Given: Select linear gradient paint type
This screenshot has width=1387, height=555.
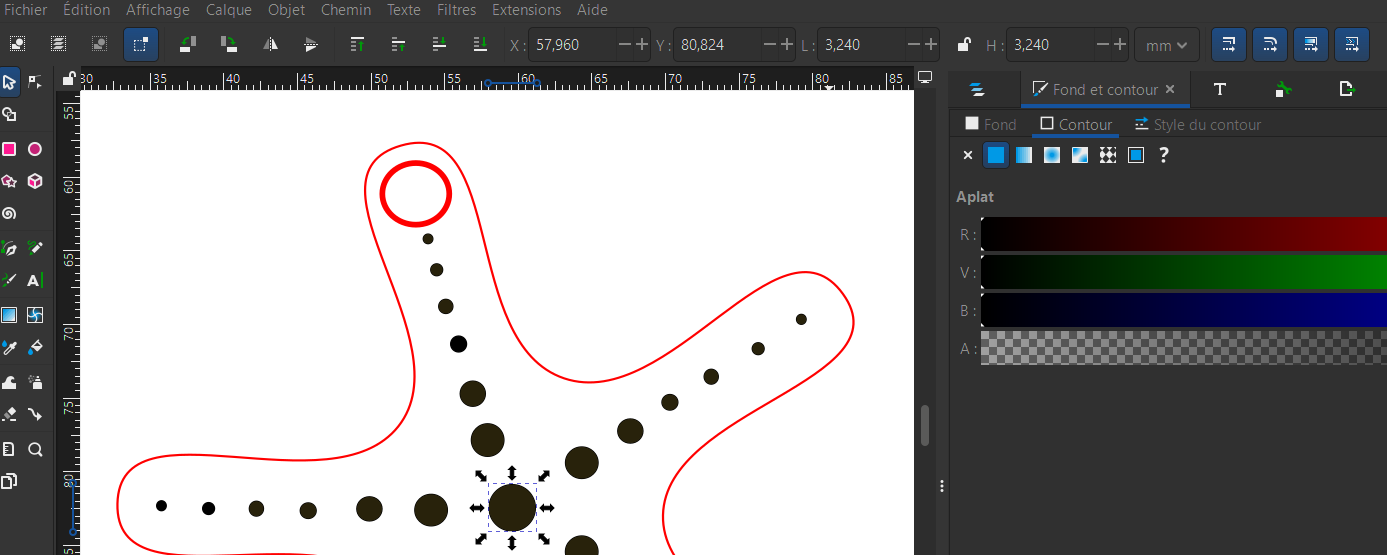Looking at the screenshot, I should coord(1023,155).
